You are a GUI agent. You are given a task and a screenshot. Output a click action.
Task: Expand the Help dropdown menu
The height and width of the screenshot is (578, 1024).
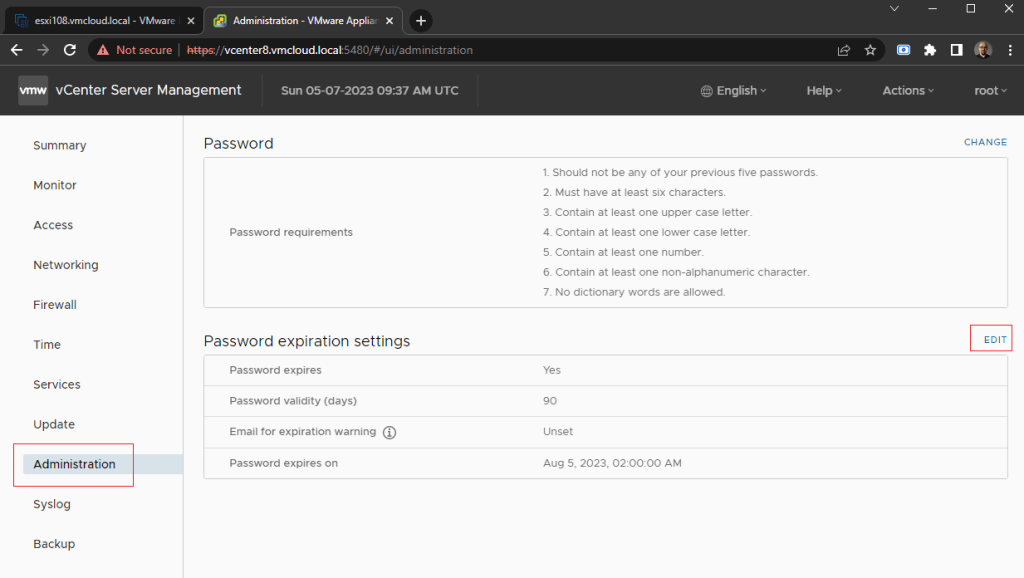tap(824, 90)
